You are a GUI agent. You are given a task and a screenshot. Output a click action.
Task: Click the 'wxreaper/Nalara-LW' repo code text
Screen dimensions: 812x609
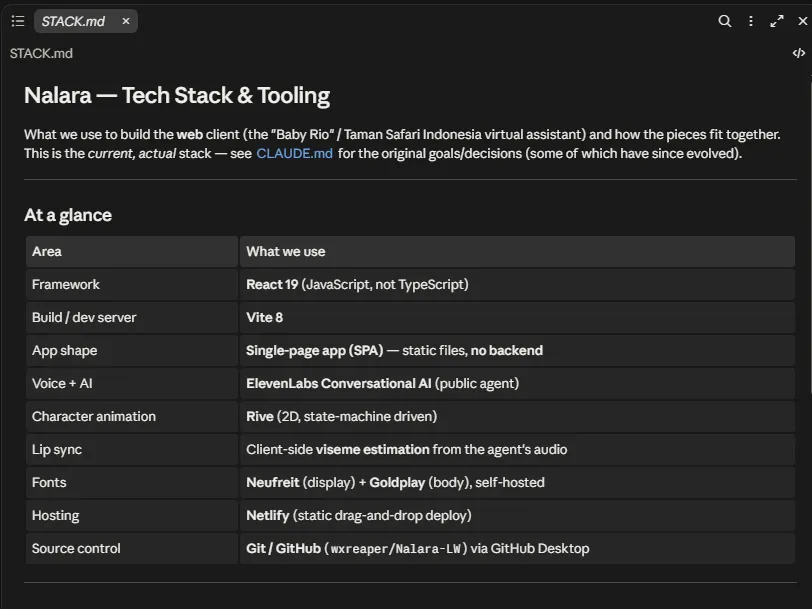(x=396, y=549)
